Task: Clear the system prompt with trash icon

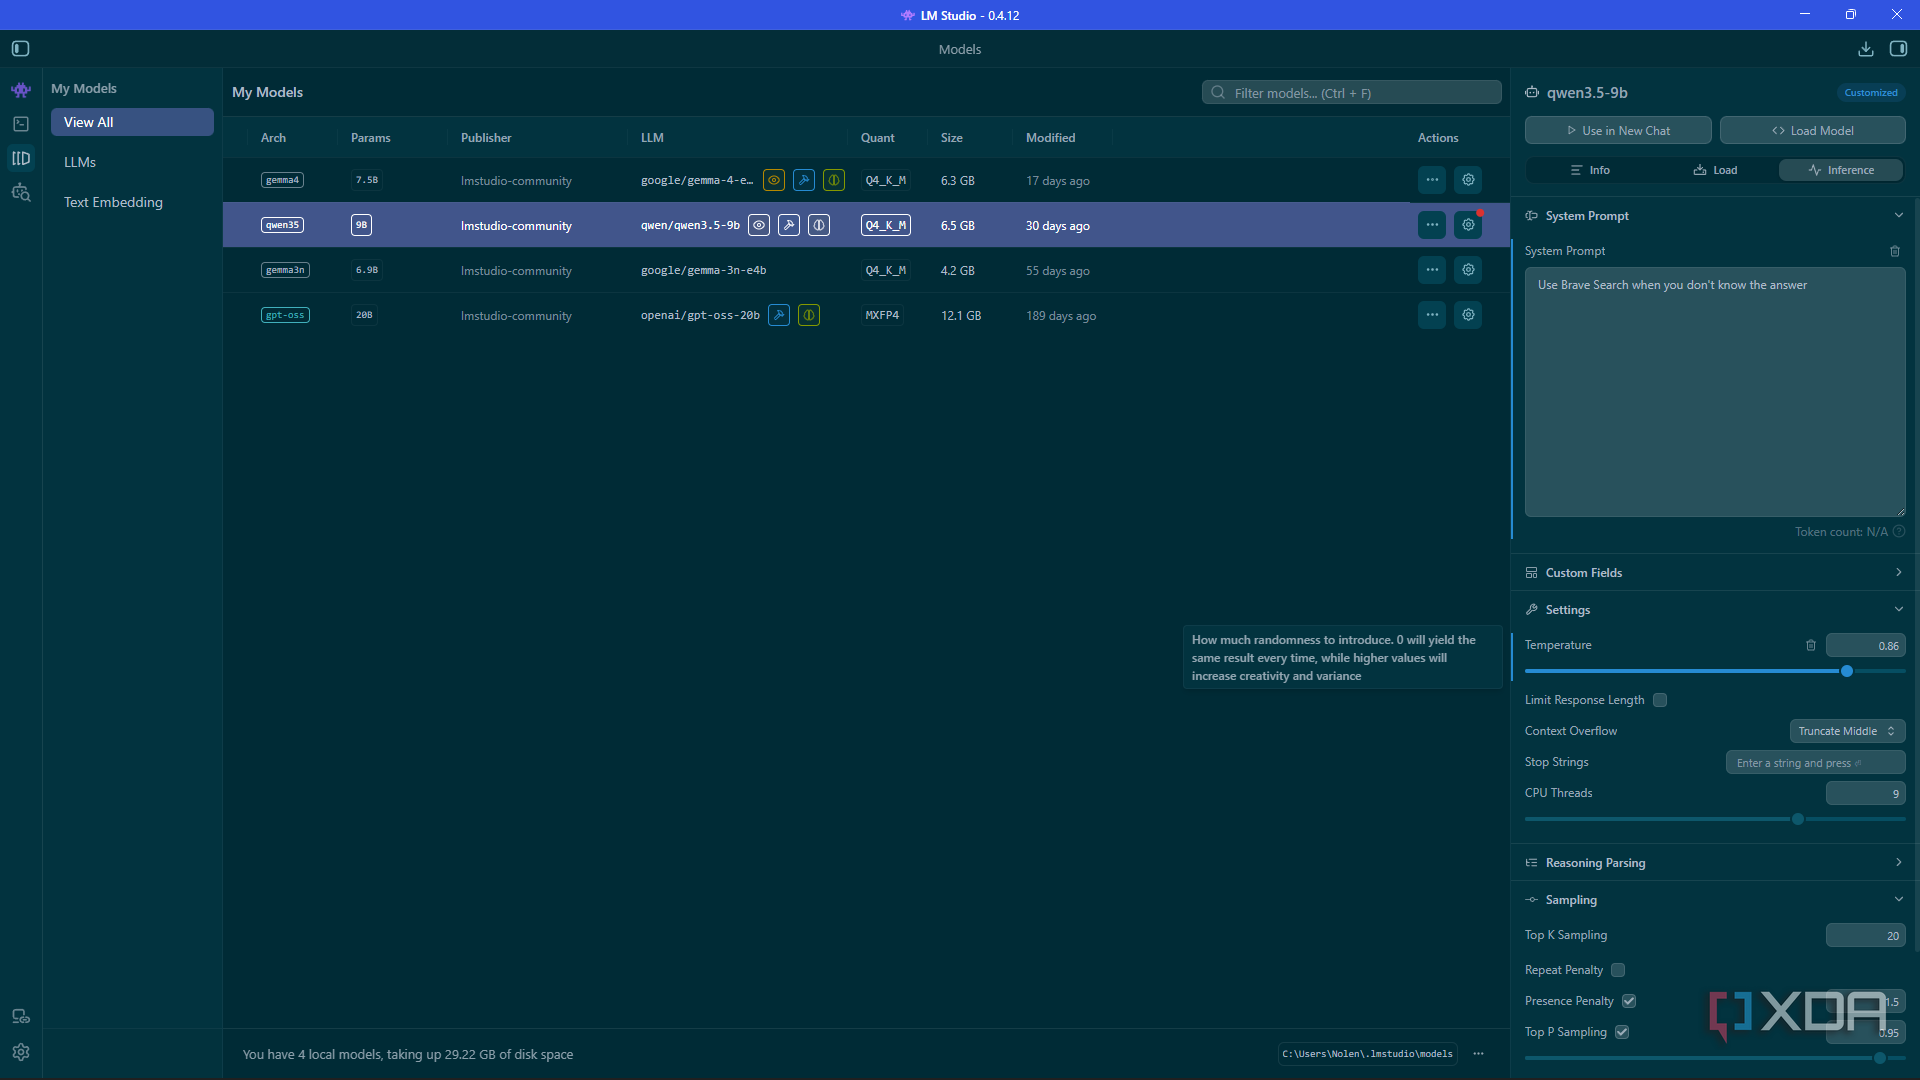Action: pos(1895,251)
